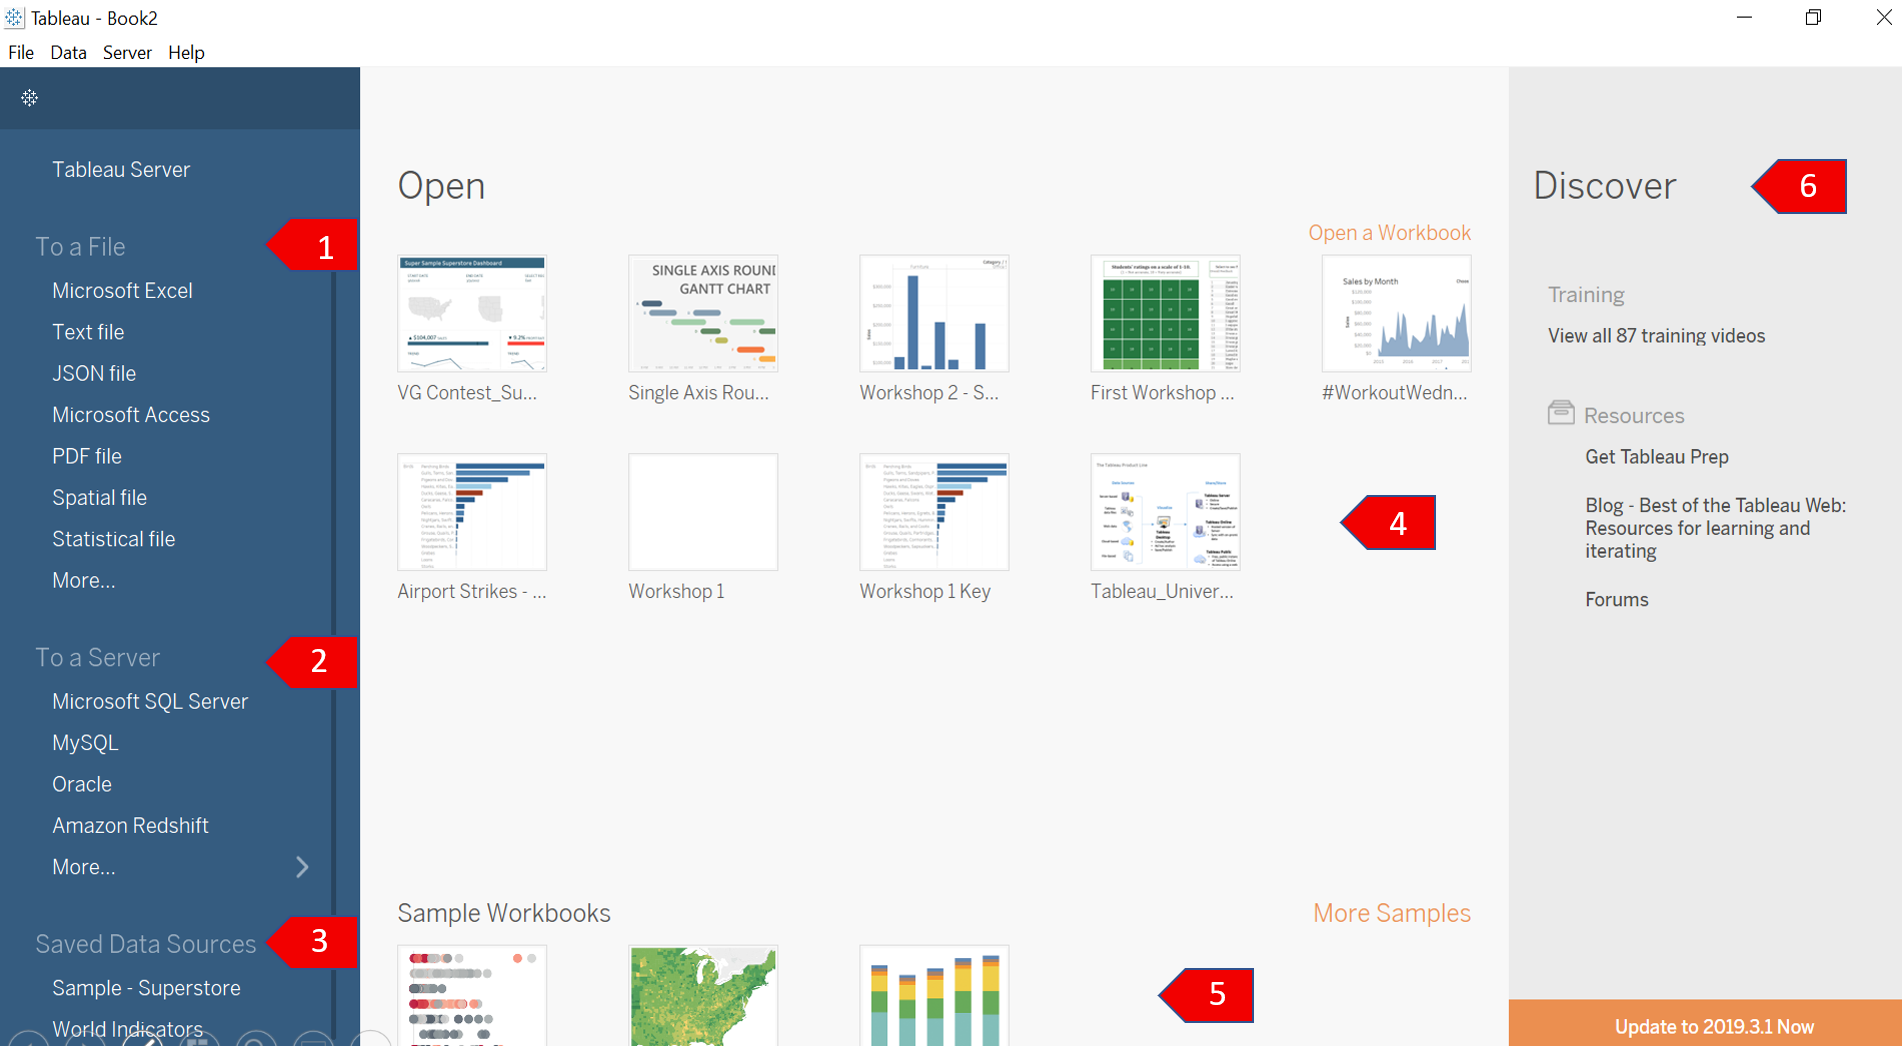Screen dimensions: 1902x1046
Task: Click the More Samples link
Action: (x=1391, y=912)
